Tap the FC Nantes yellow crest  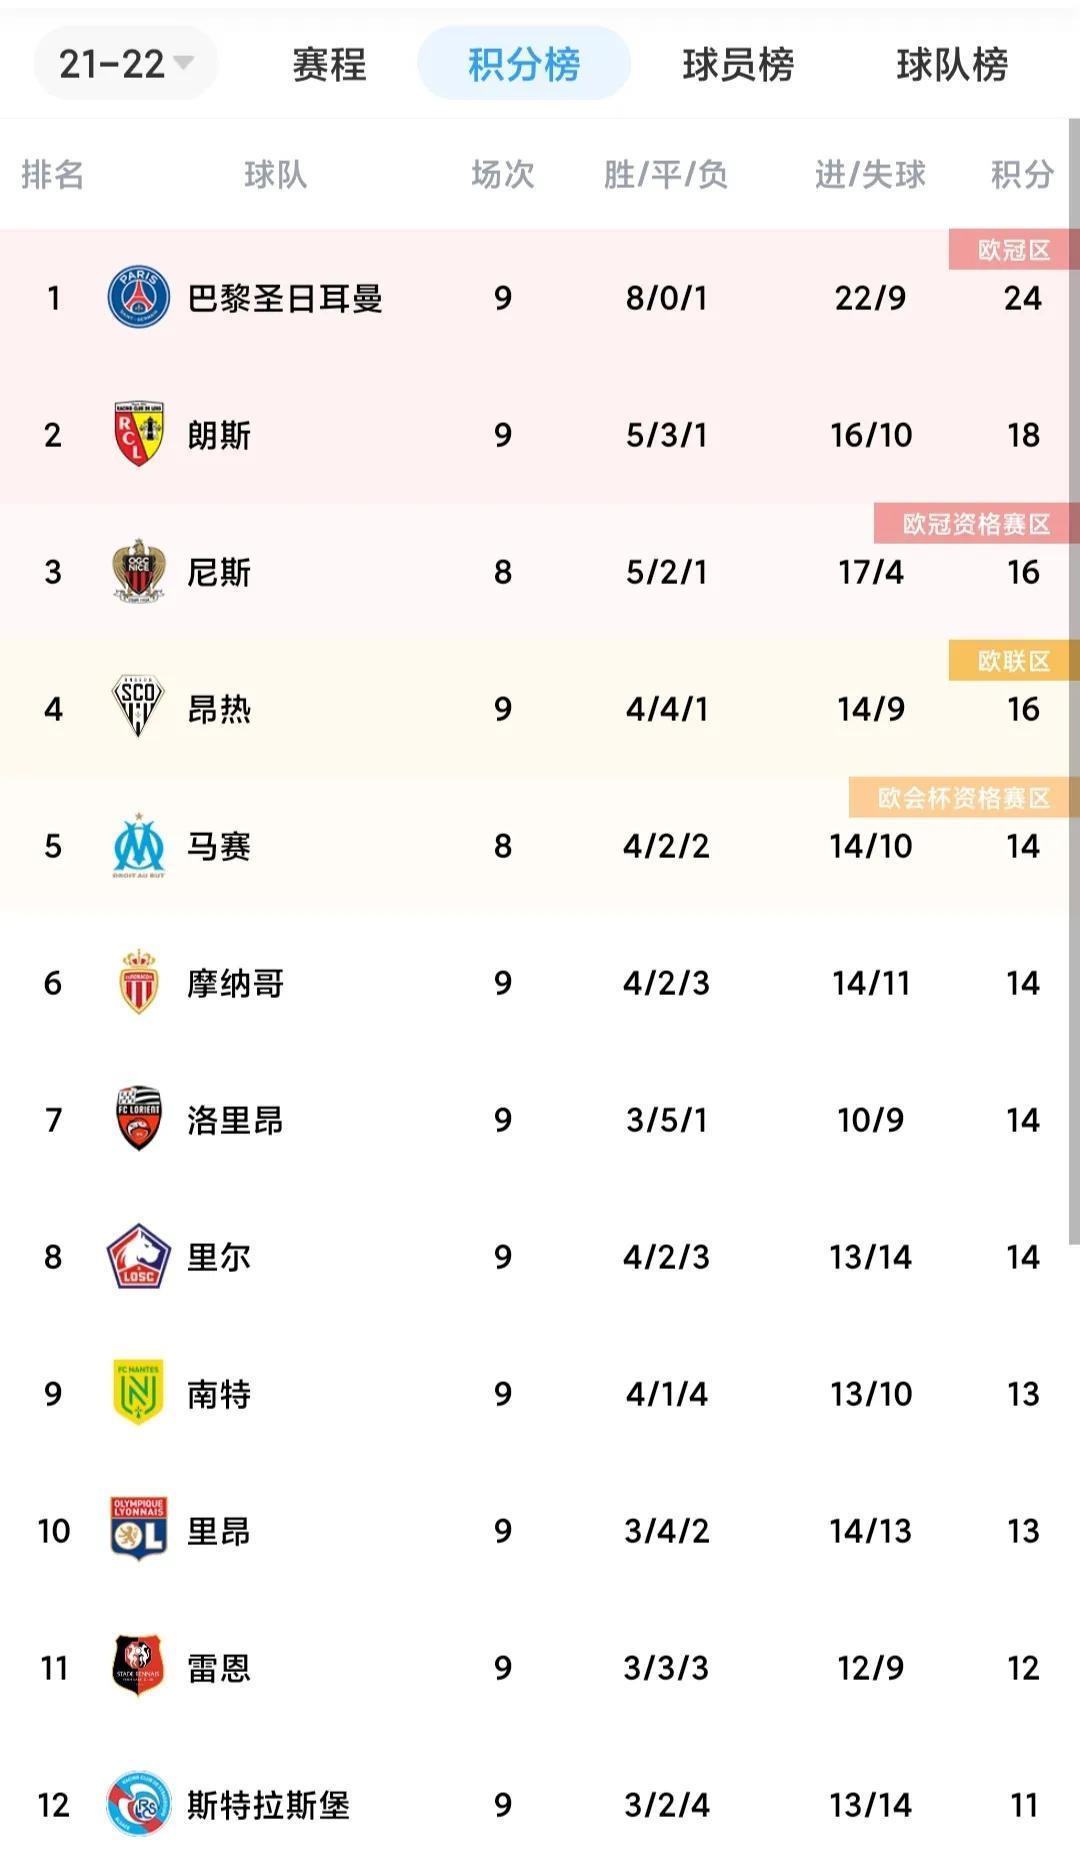tap(138, 1393)
